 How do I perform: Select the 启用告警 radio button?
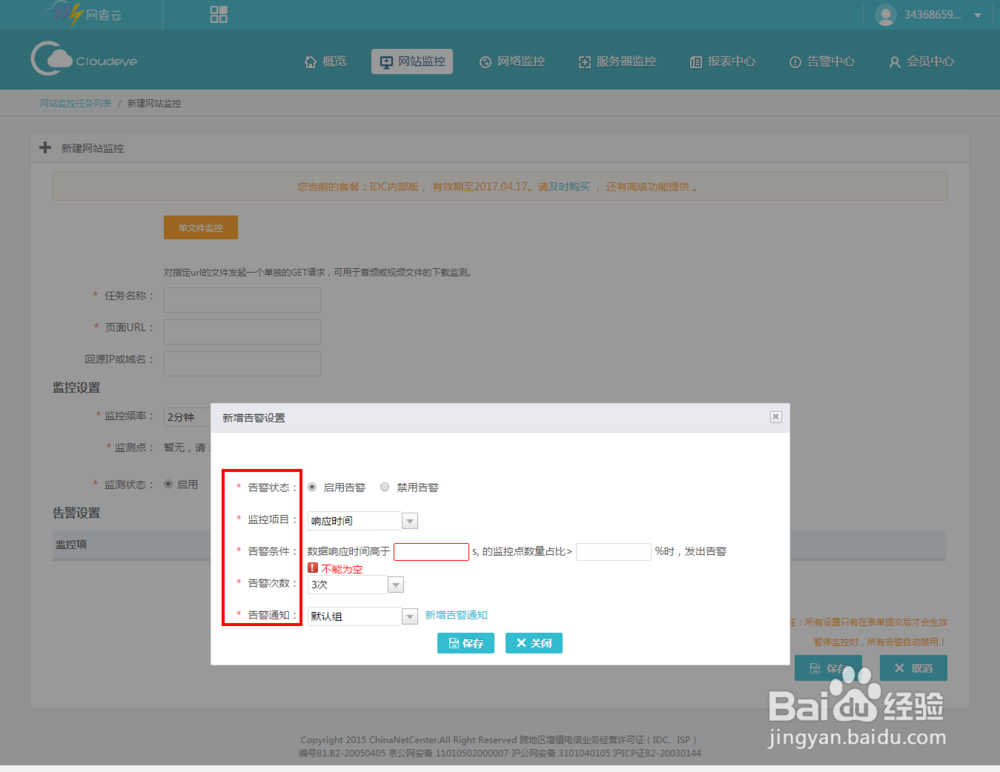[311, 487]
